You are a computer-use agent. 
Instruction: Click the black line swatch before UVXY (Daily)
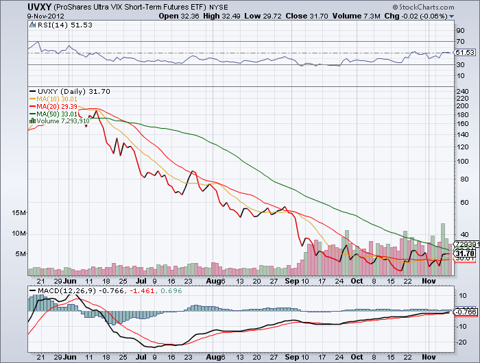tap(33, 91)
